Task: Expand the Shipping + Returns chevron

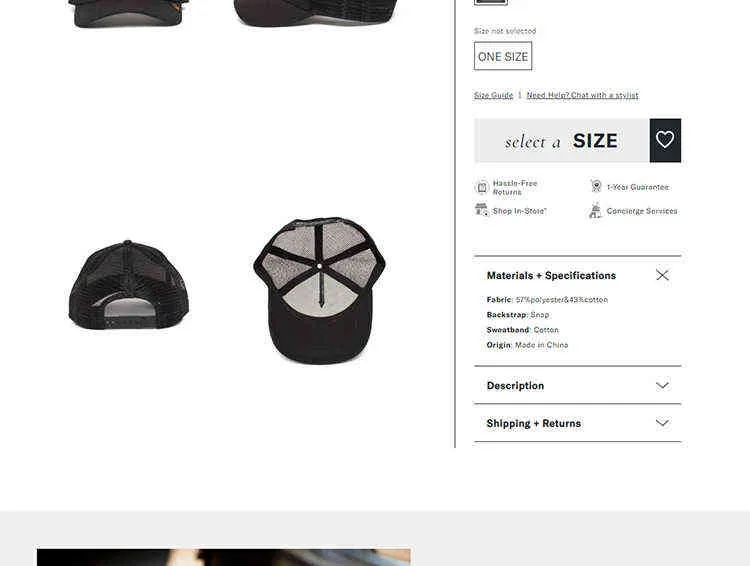Action: [x=662, y=423]
